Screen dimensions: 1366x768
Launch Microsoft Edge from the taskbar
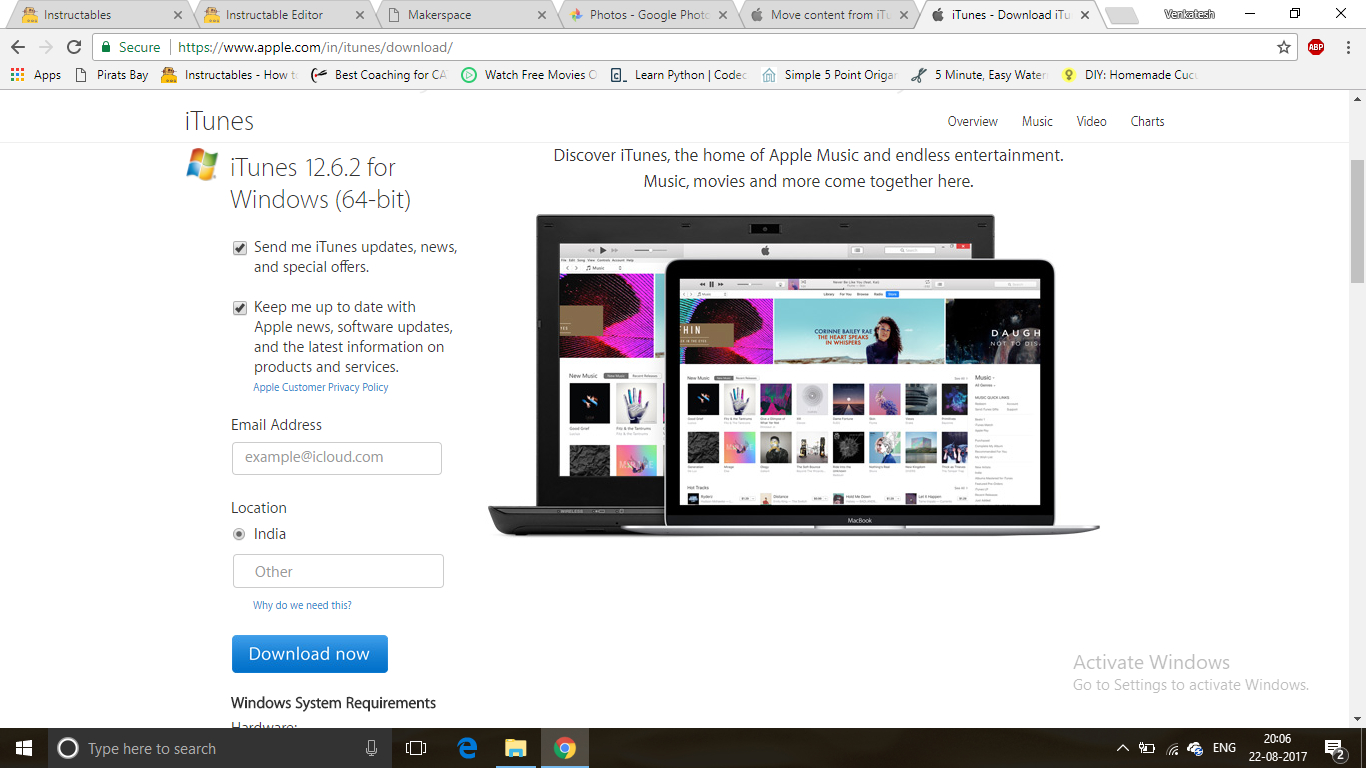click(x=467, y=748)
